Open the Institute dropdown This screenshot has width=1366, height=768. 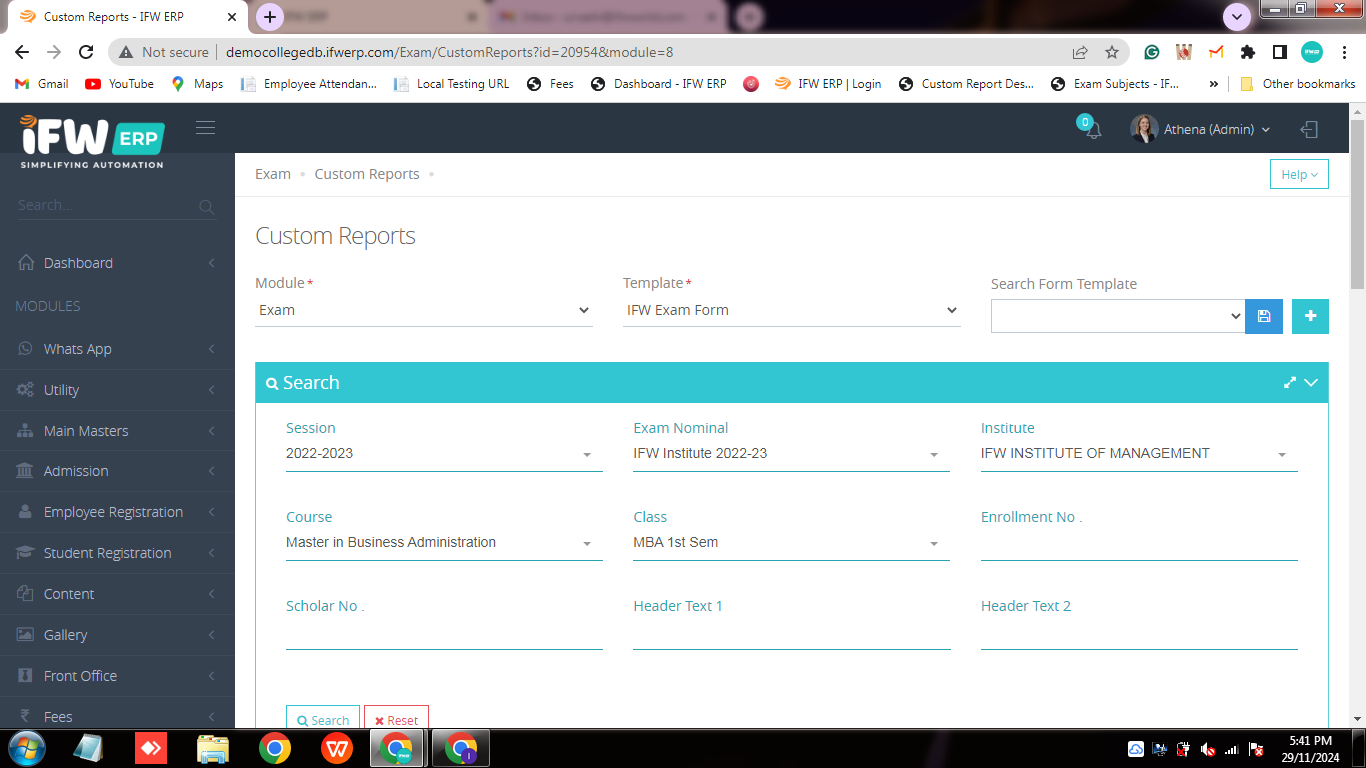pos(1139,454)
